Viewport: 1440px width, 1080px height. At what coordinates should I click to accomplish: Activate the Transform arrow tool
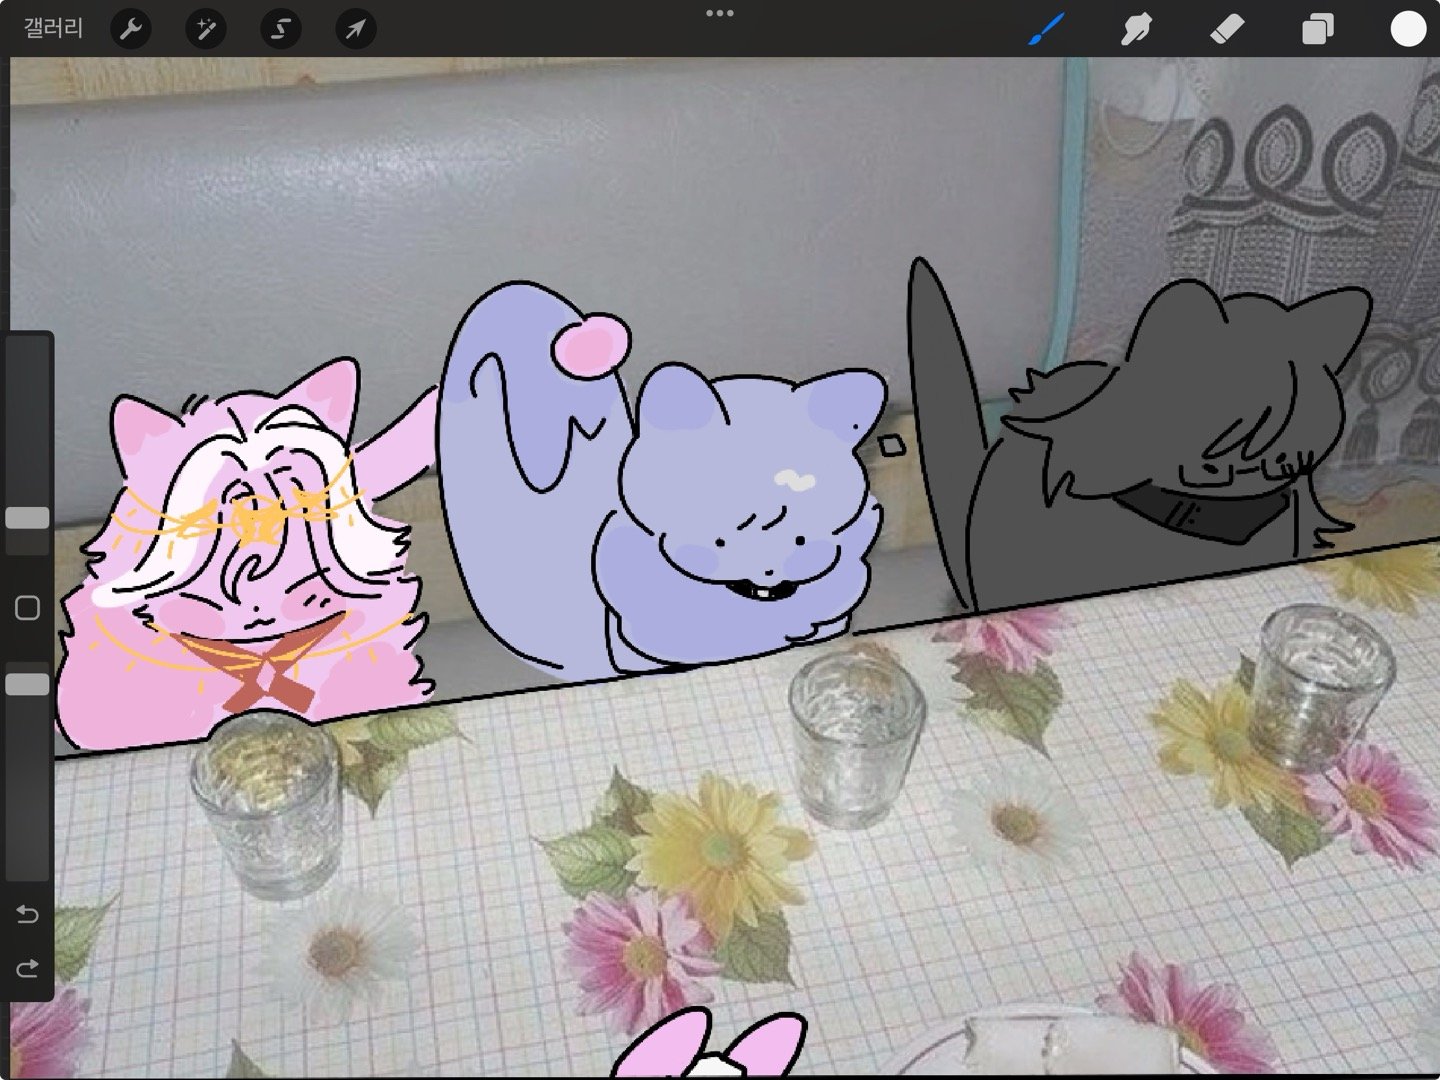pyautogui.click(x=356, y=29)
